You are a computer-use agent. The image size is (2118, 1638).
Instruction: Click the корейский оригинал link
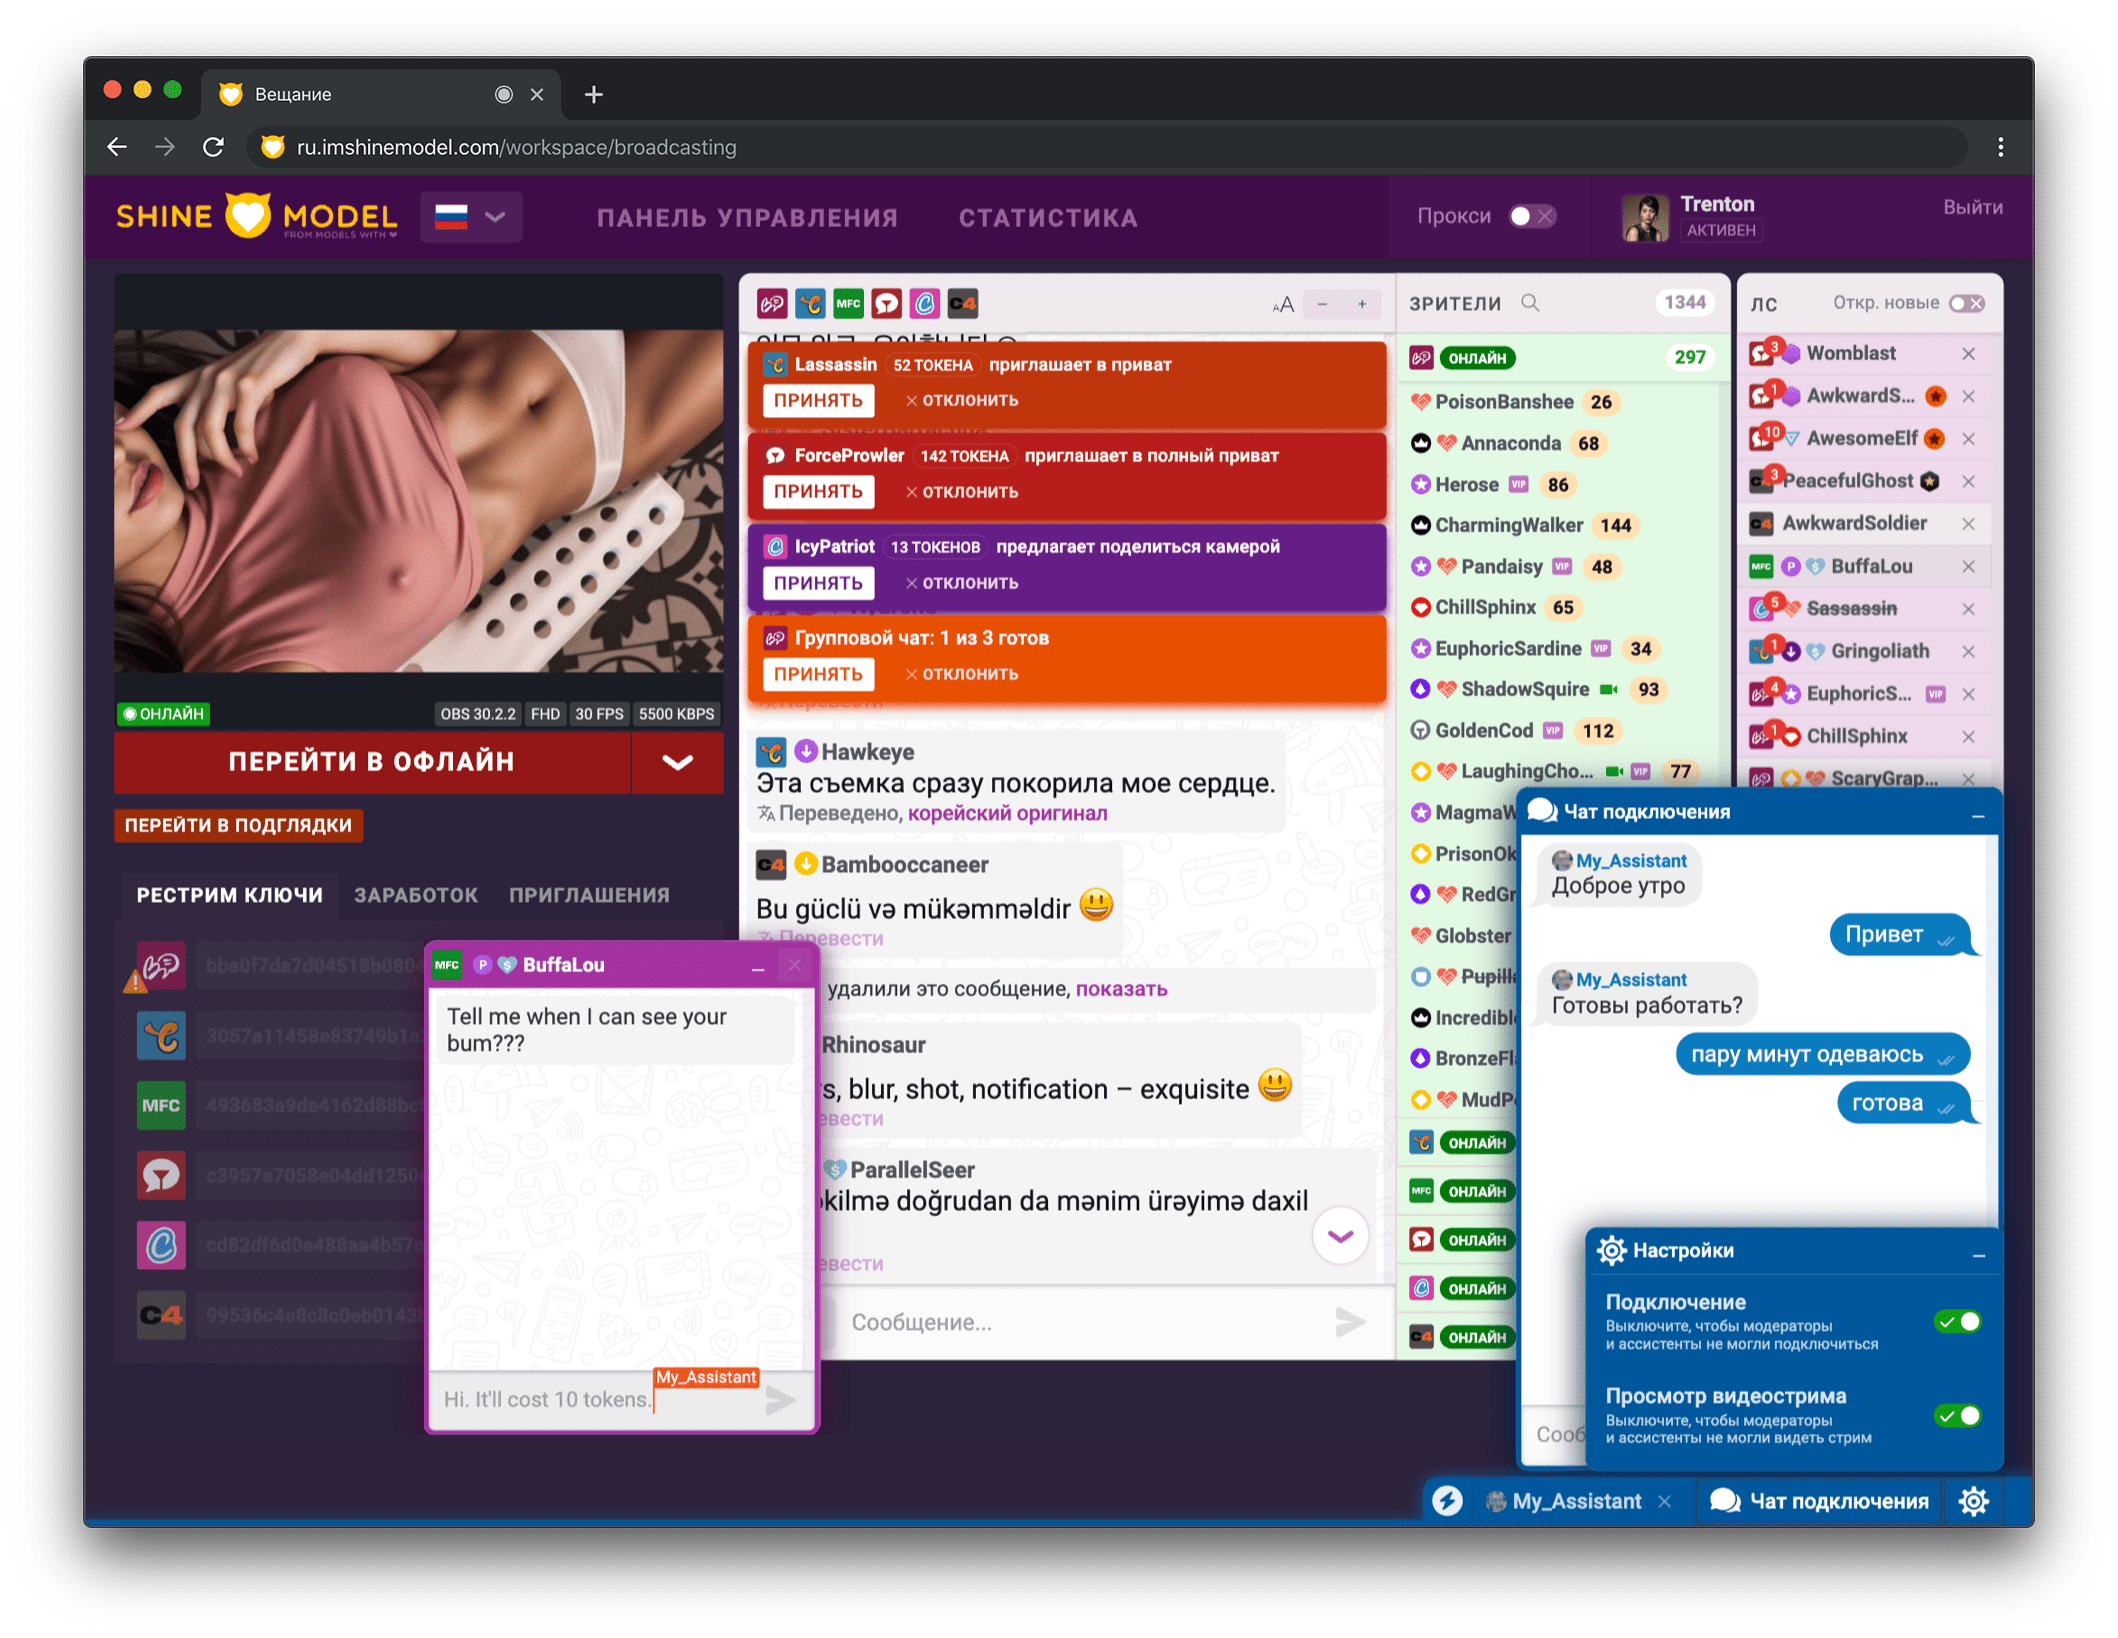click(1007, 813)
